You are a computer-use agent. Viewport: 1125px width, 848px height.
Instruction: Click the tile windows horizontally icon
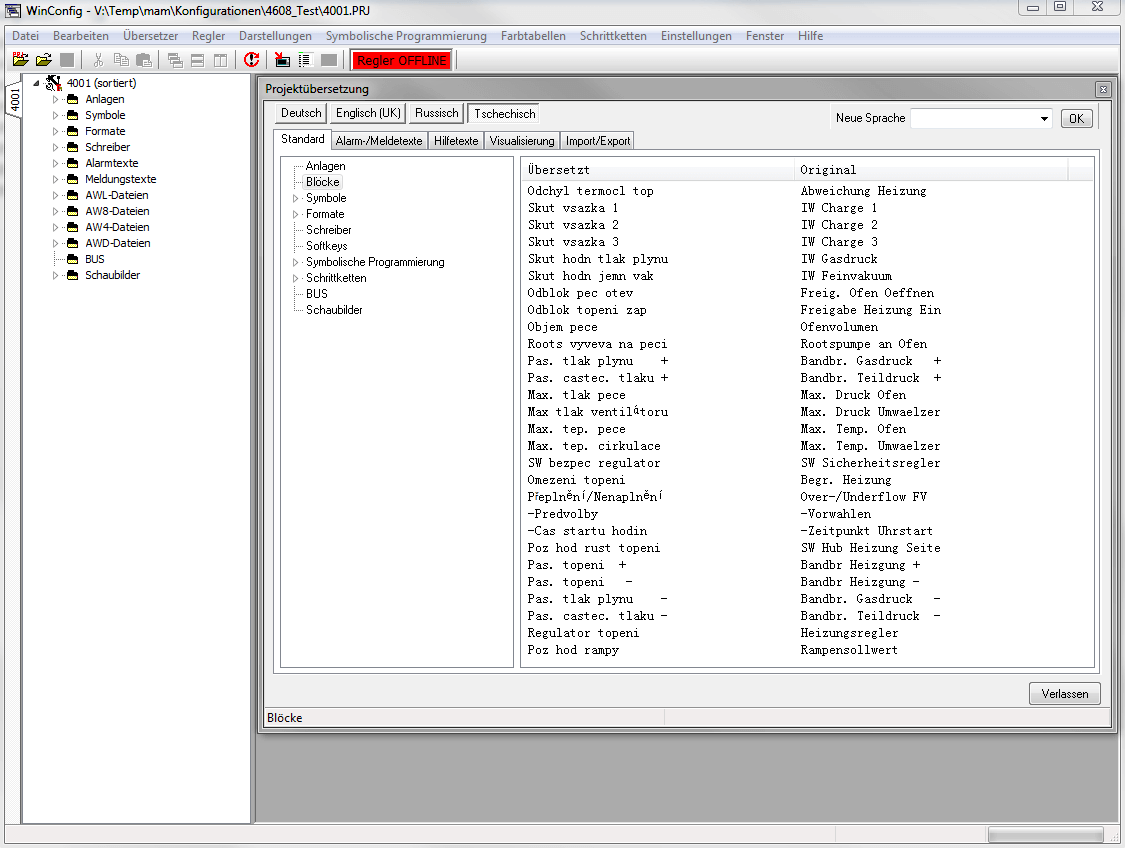pyautogui.click(x=197, y=60)
